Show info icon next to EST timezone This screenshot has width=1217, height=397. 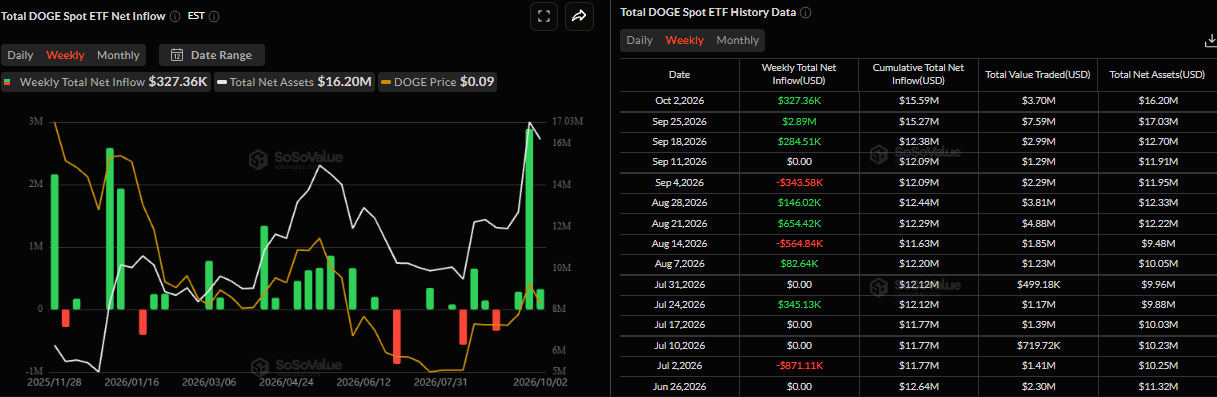coord(215,16)
